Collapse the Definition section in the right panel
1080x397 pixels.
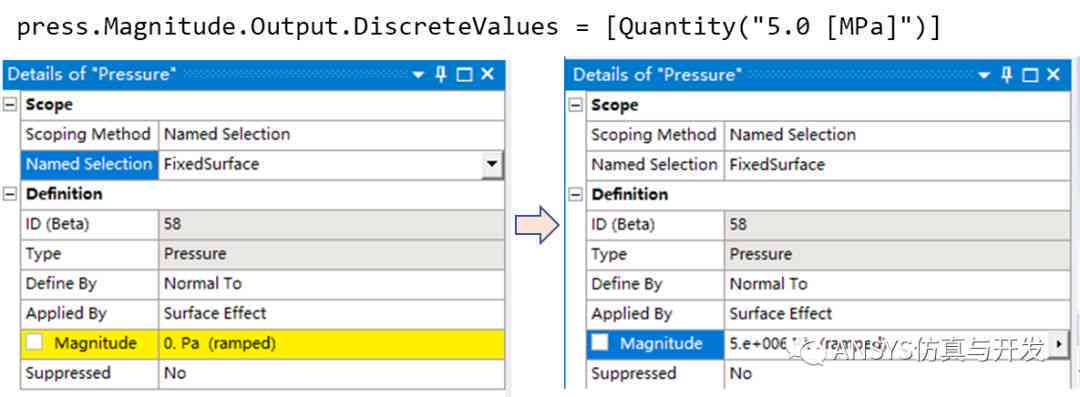click(x=575, y=194)
